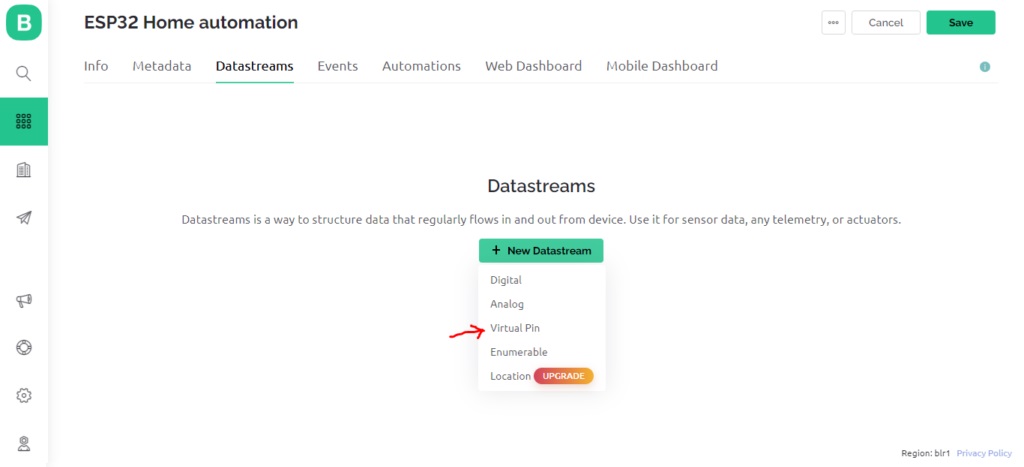Select Enumerable datastream option
Screen dimensions: 1024x467
[519, 352]
